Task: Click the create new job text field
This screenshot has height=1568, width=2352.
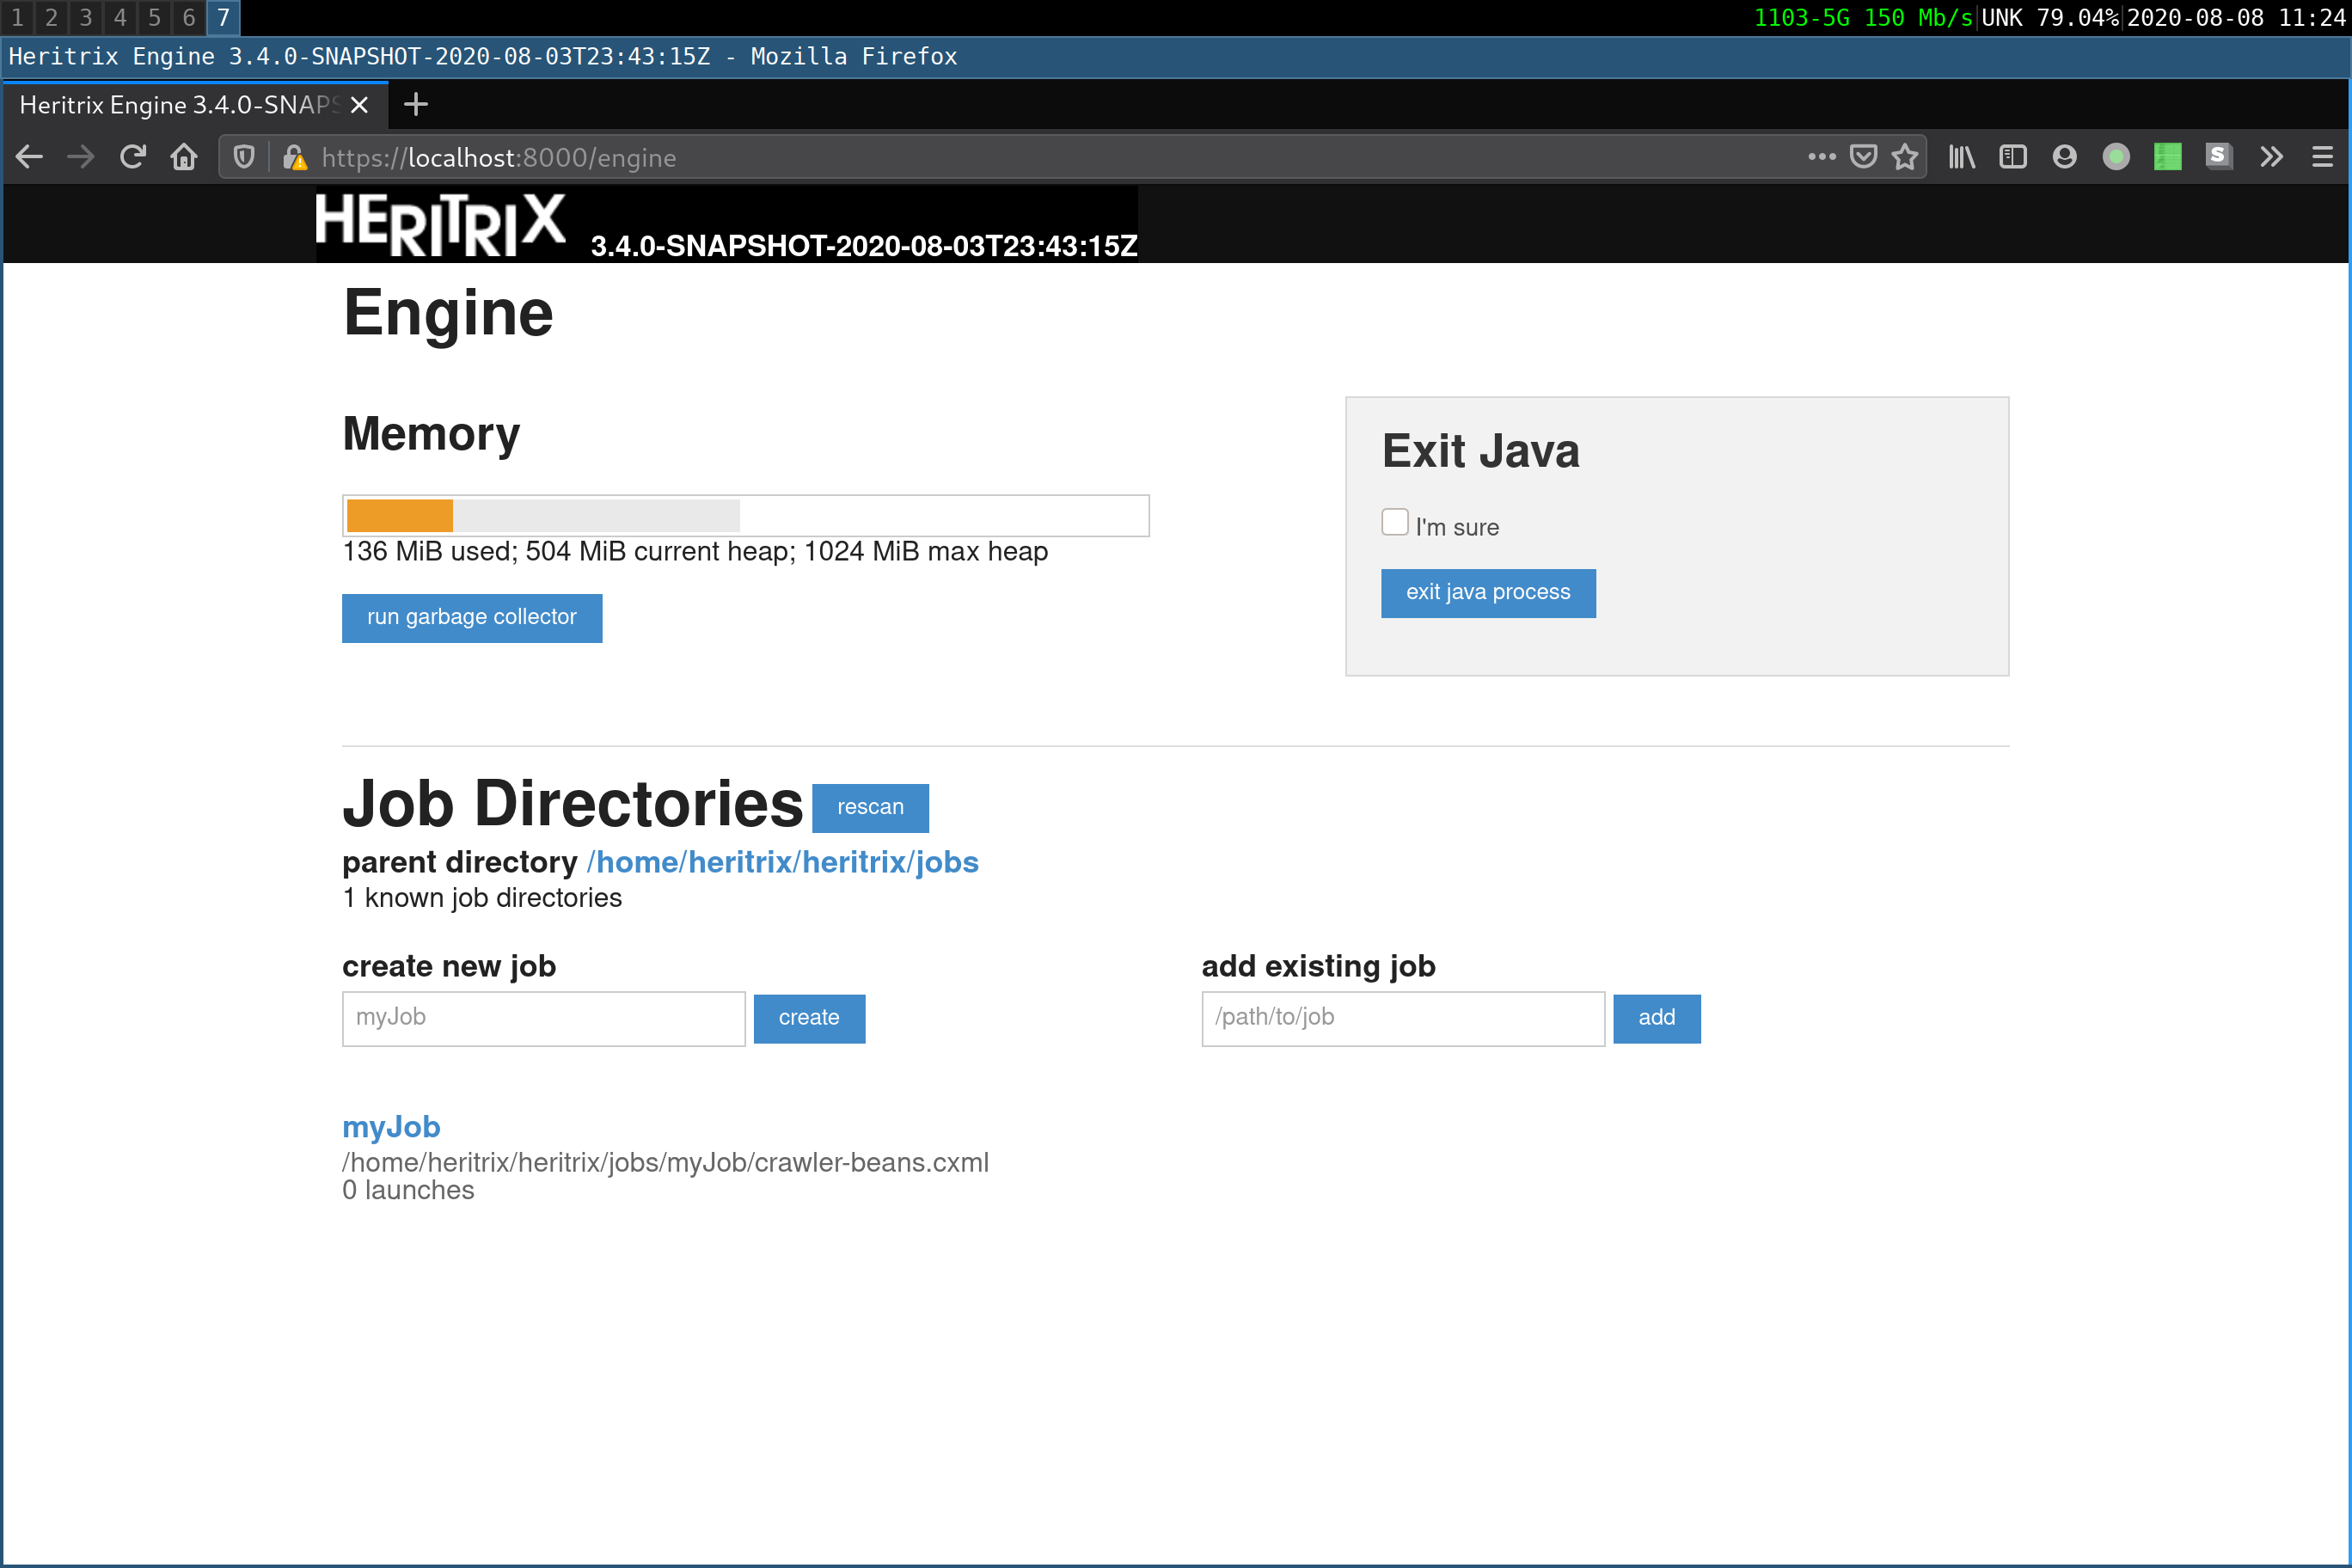Action: (543, 1018)
